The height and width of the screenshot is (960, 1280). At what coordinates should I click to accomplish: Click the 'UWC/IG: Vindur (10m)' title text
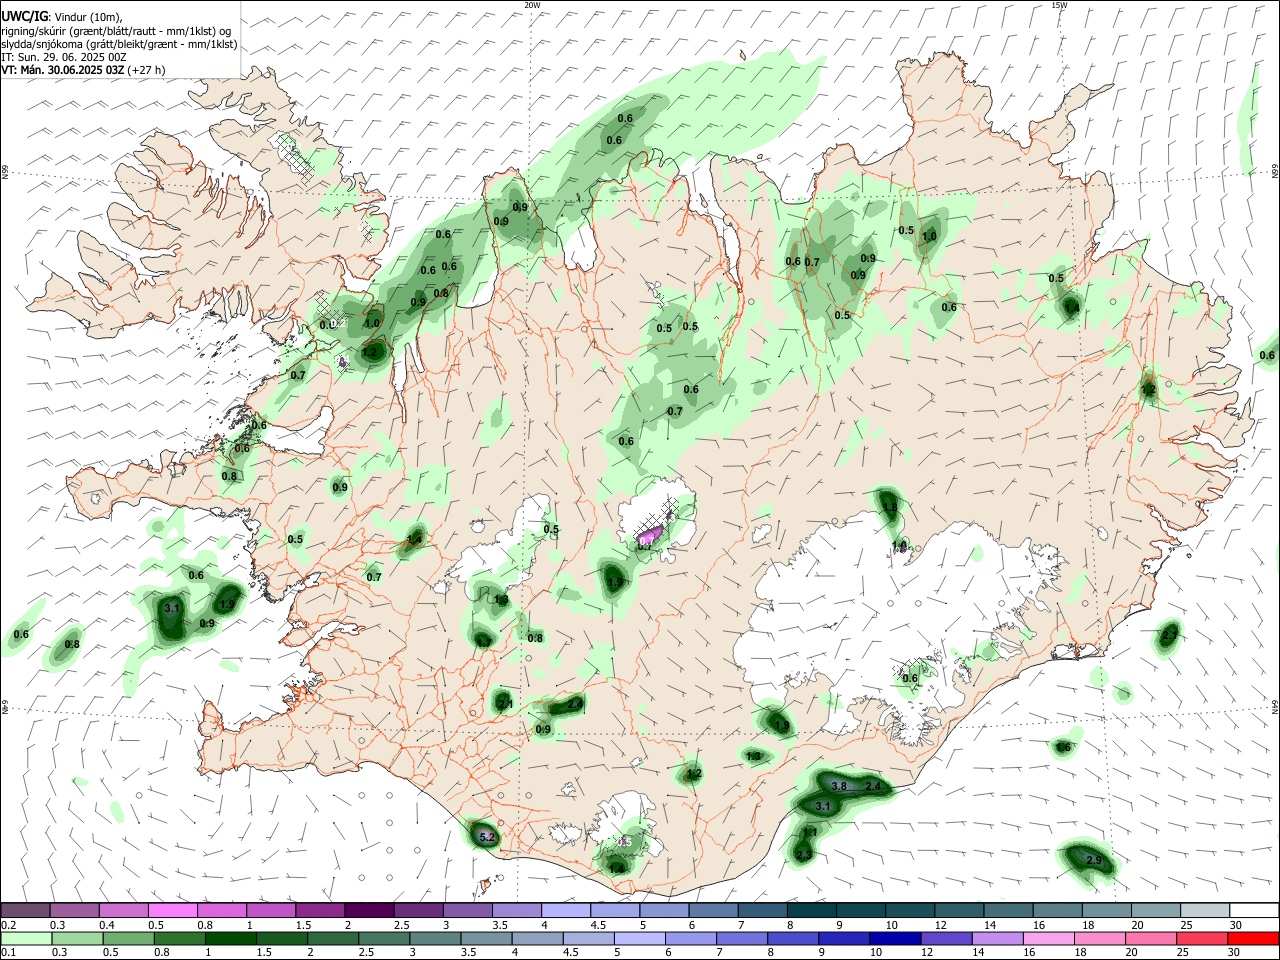coord(62,16)
